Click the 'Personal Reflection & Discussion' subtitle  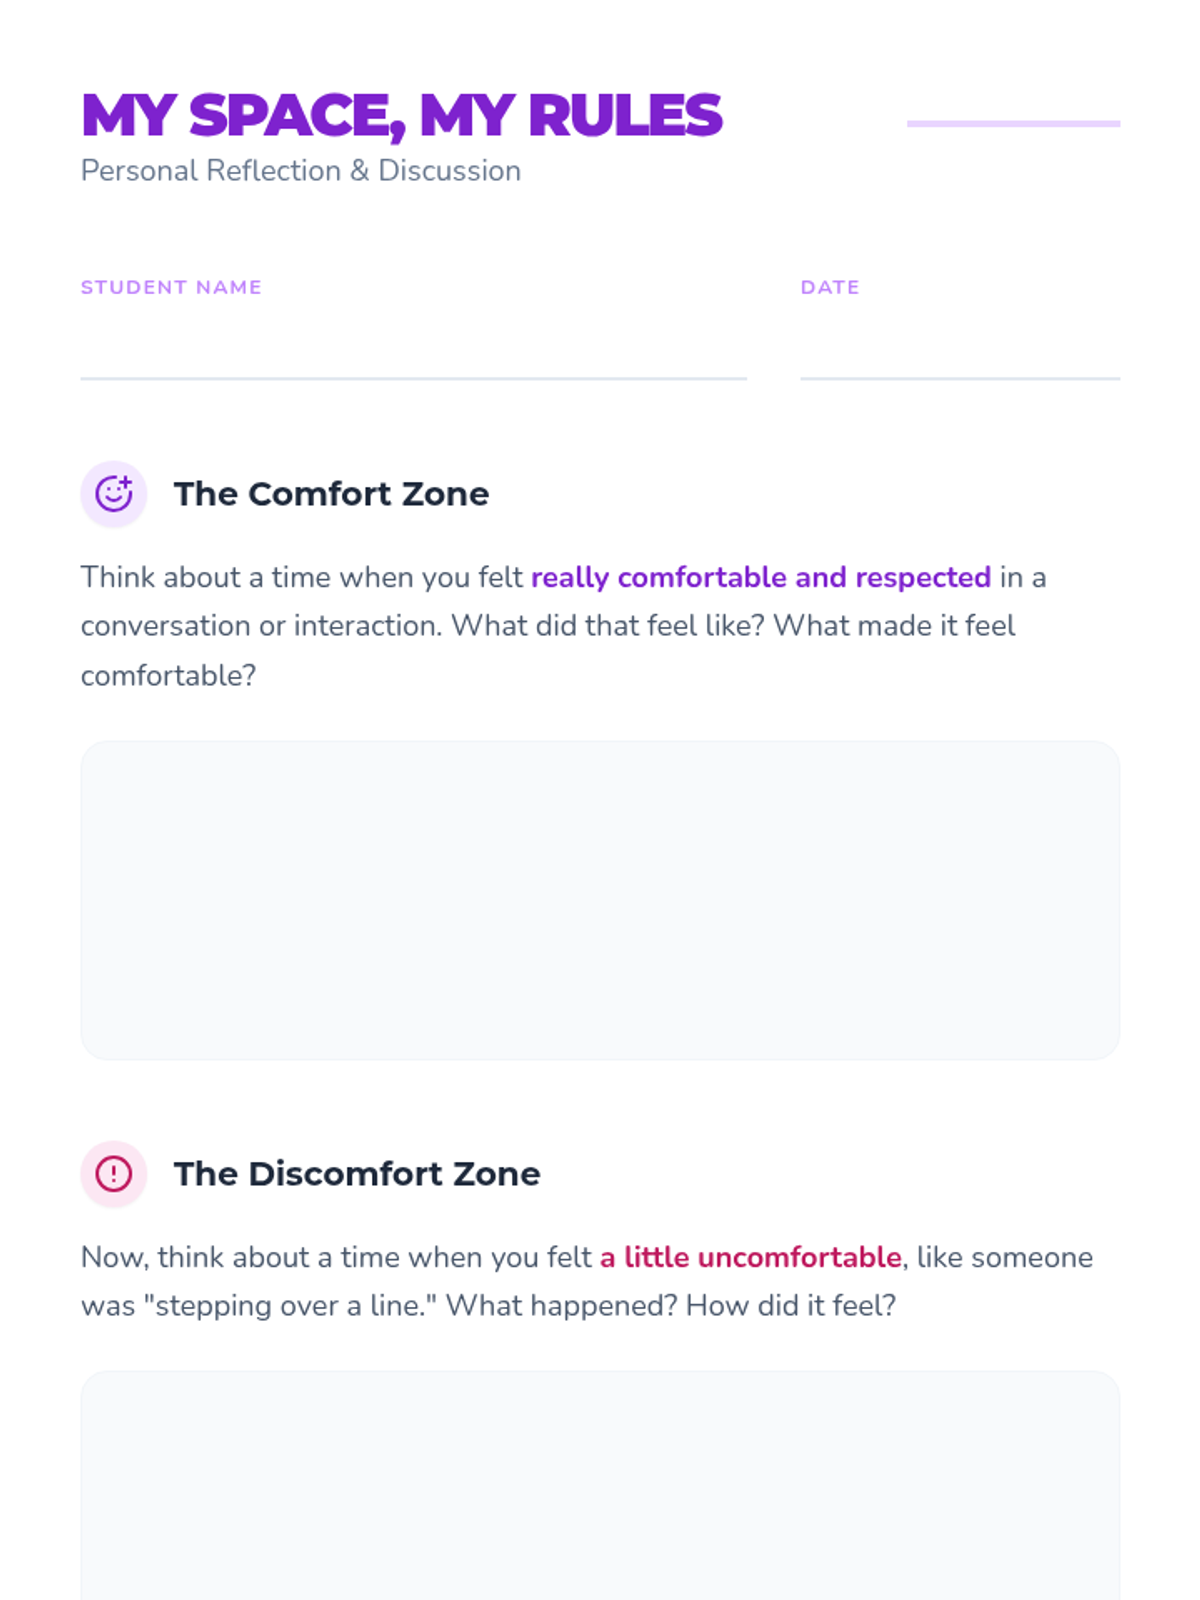click(x=301, y=171)
